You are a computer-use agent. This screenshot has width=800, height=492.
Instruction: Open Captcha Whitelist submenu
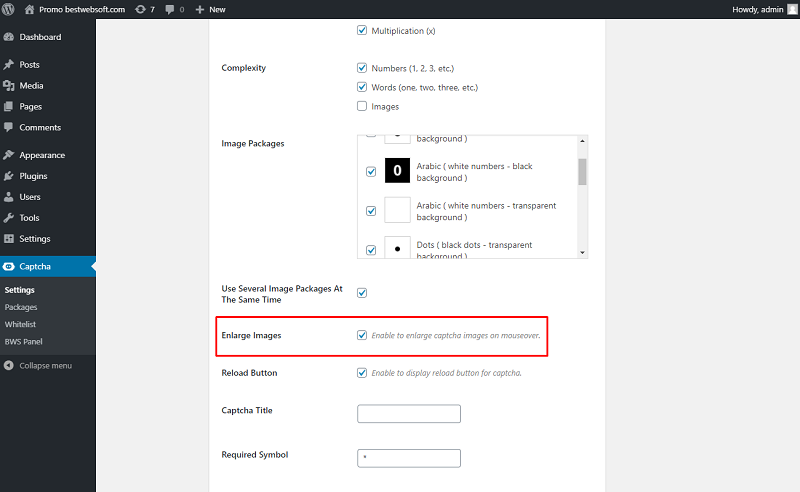(20, 324)
